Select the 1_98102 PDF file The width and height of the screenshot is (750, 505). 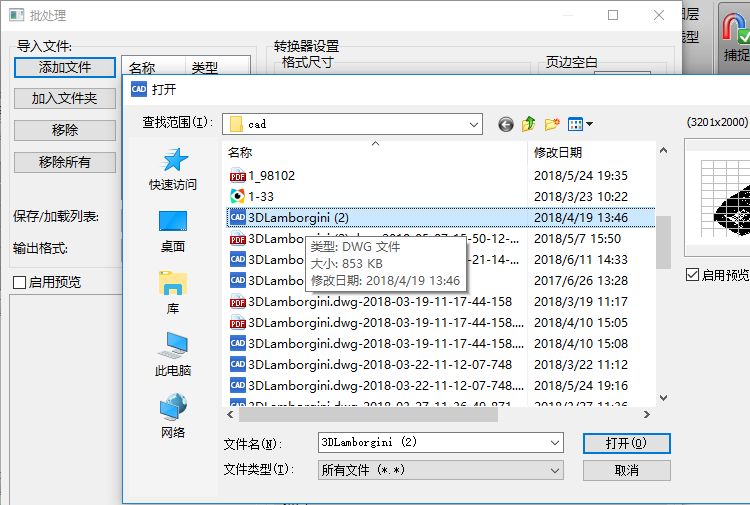point(271,175)
